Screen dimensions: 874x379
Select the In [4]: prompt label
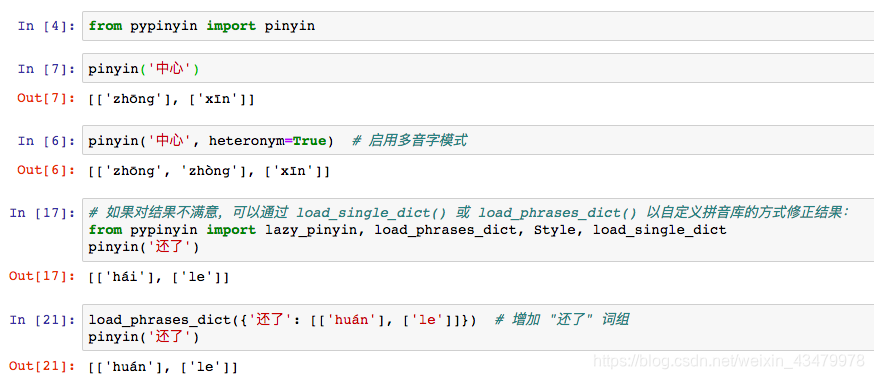46,26
